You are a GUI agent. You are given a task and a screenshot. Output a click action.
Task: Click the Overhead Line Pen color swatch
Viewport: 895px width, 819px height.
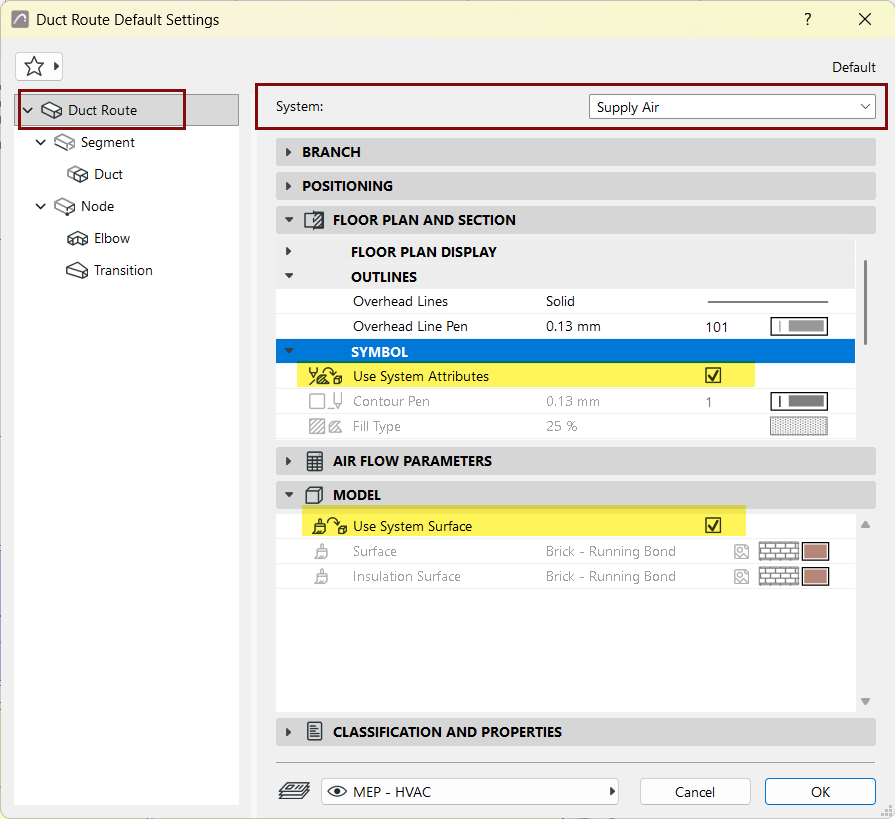799,326
